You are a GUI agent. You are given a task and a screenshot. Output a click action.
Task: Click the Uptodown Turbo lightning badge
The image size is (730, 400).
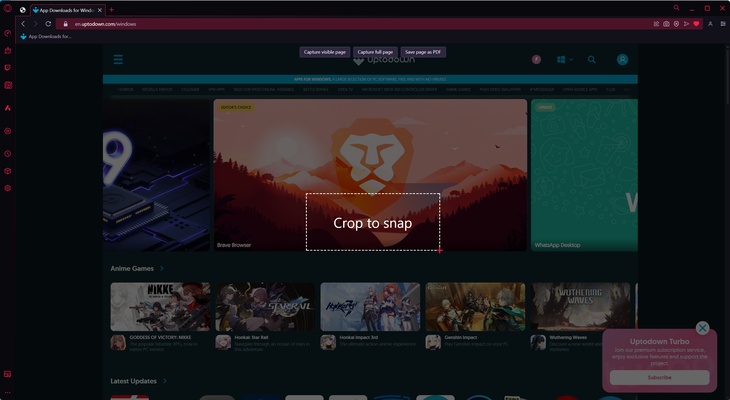pyautogui.click(x=536, y=60)
